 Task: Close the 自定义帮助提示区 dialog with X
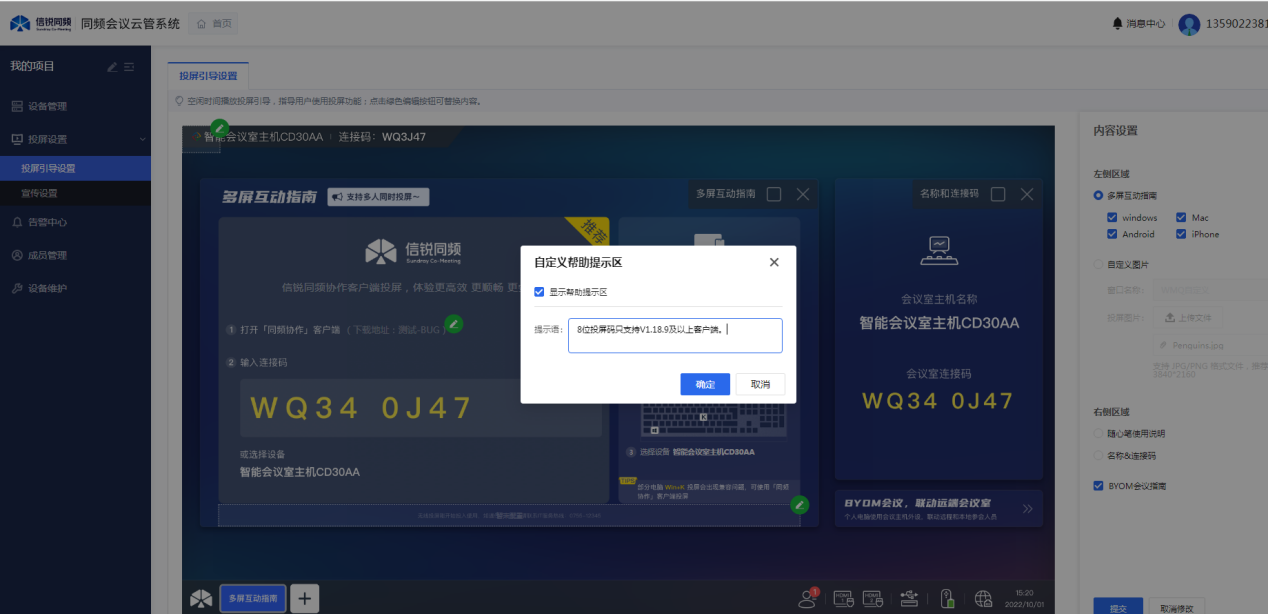click(x=774, y=262)
